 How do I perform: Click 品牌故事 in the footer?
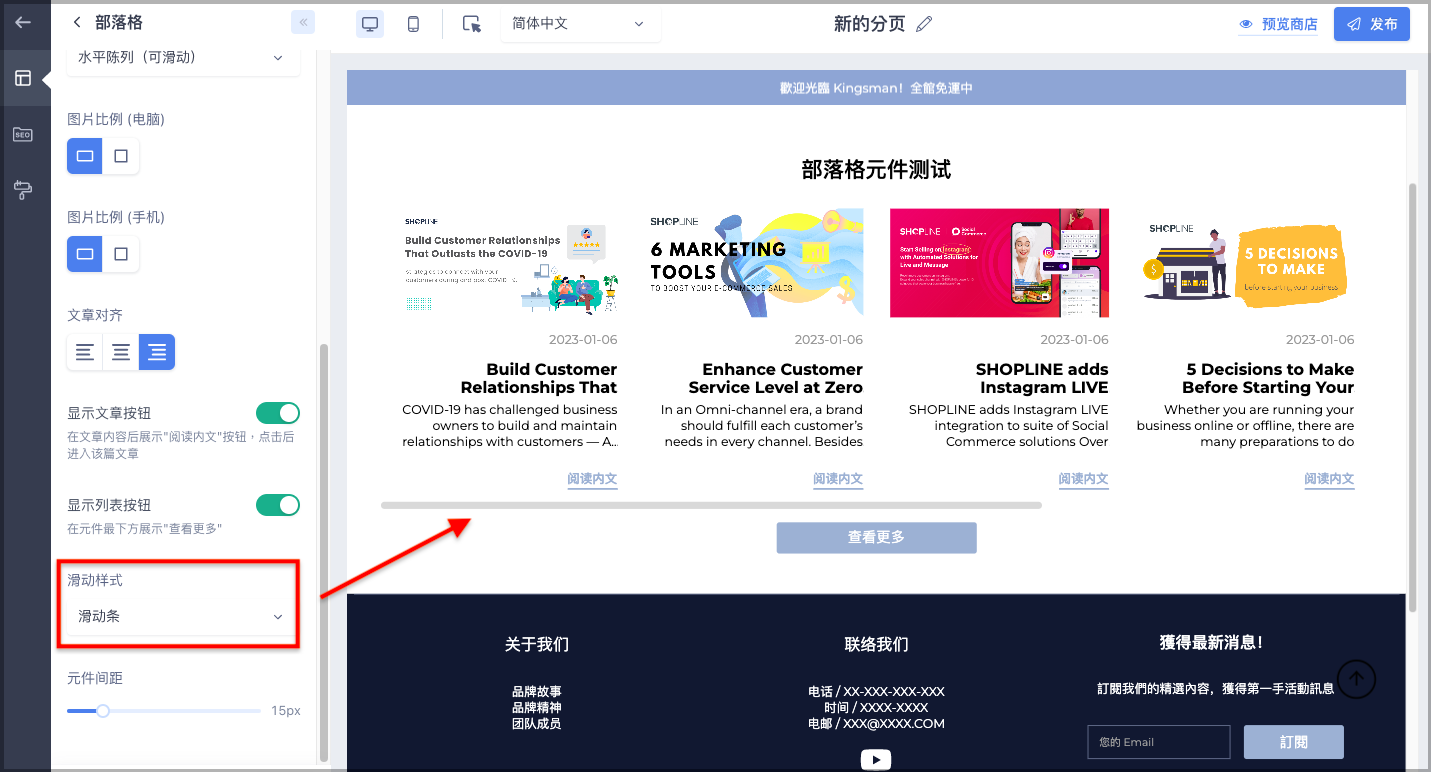536,691
